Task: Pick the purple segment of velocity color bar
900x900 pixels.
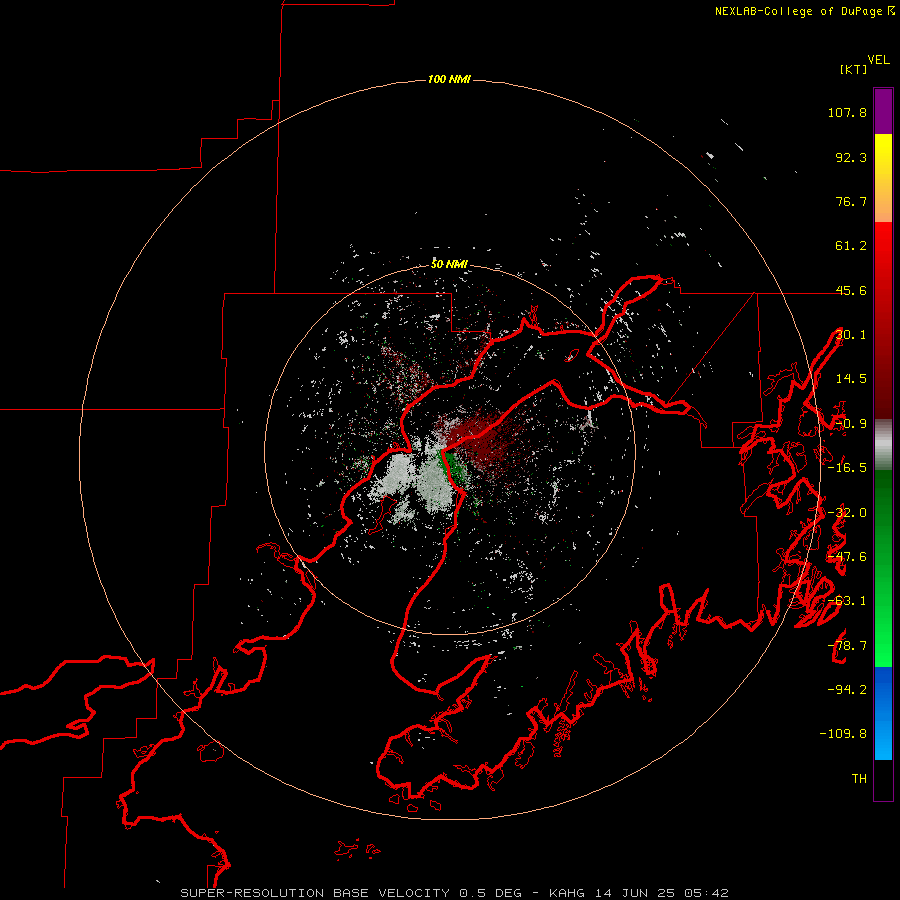Action: pyautogui.click(x=883, y=111)
